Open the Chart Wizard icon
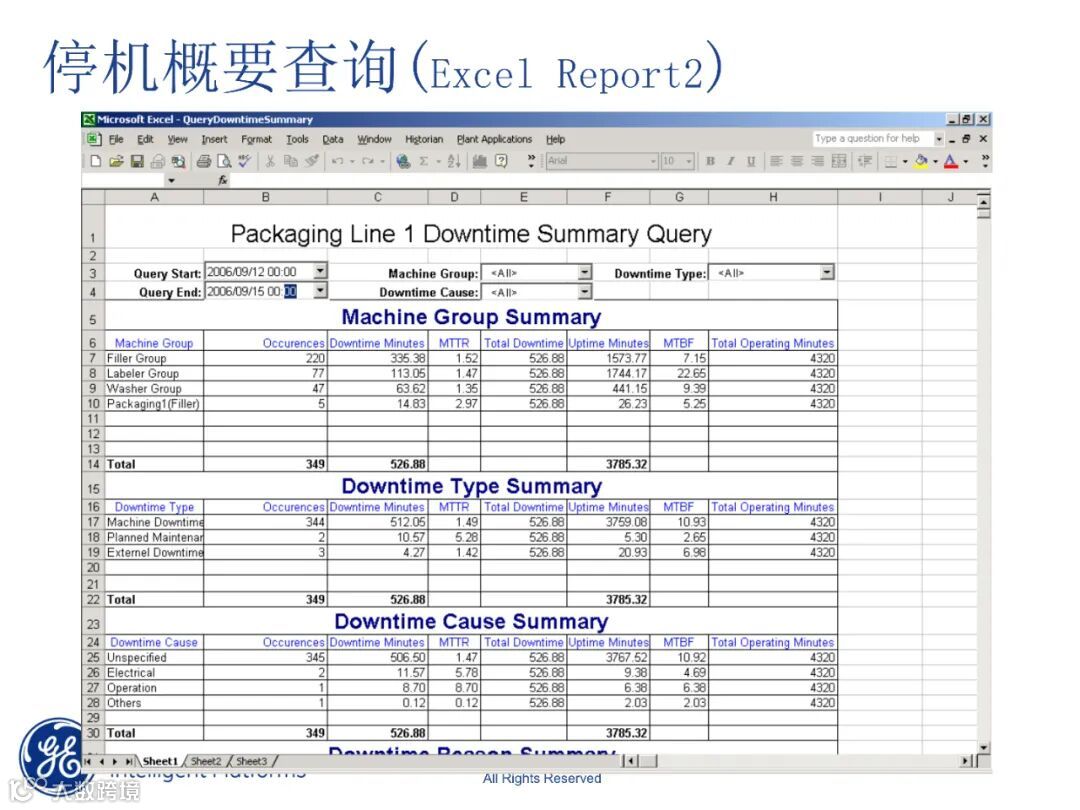Viewport: 1080px width, 810px height. point(479,161)
